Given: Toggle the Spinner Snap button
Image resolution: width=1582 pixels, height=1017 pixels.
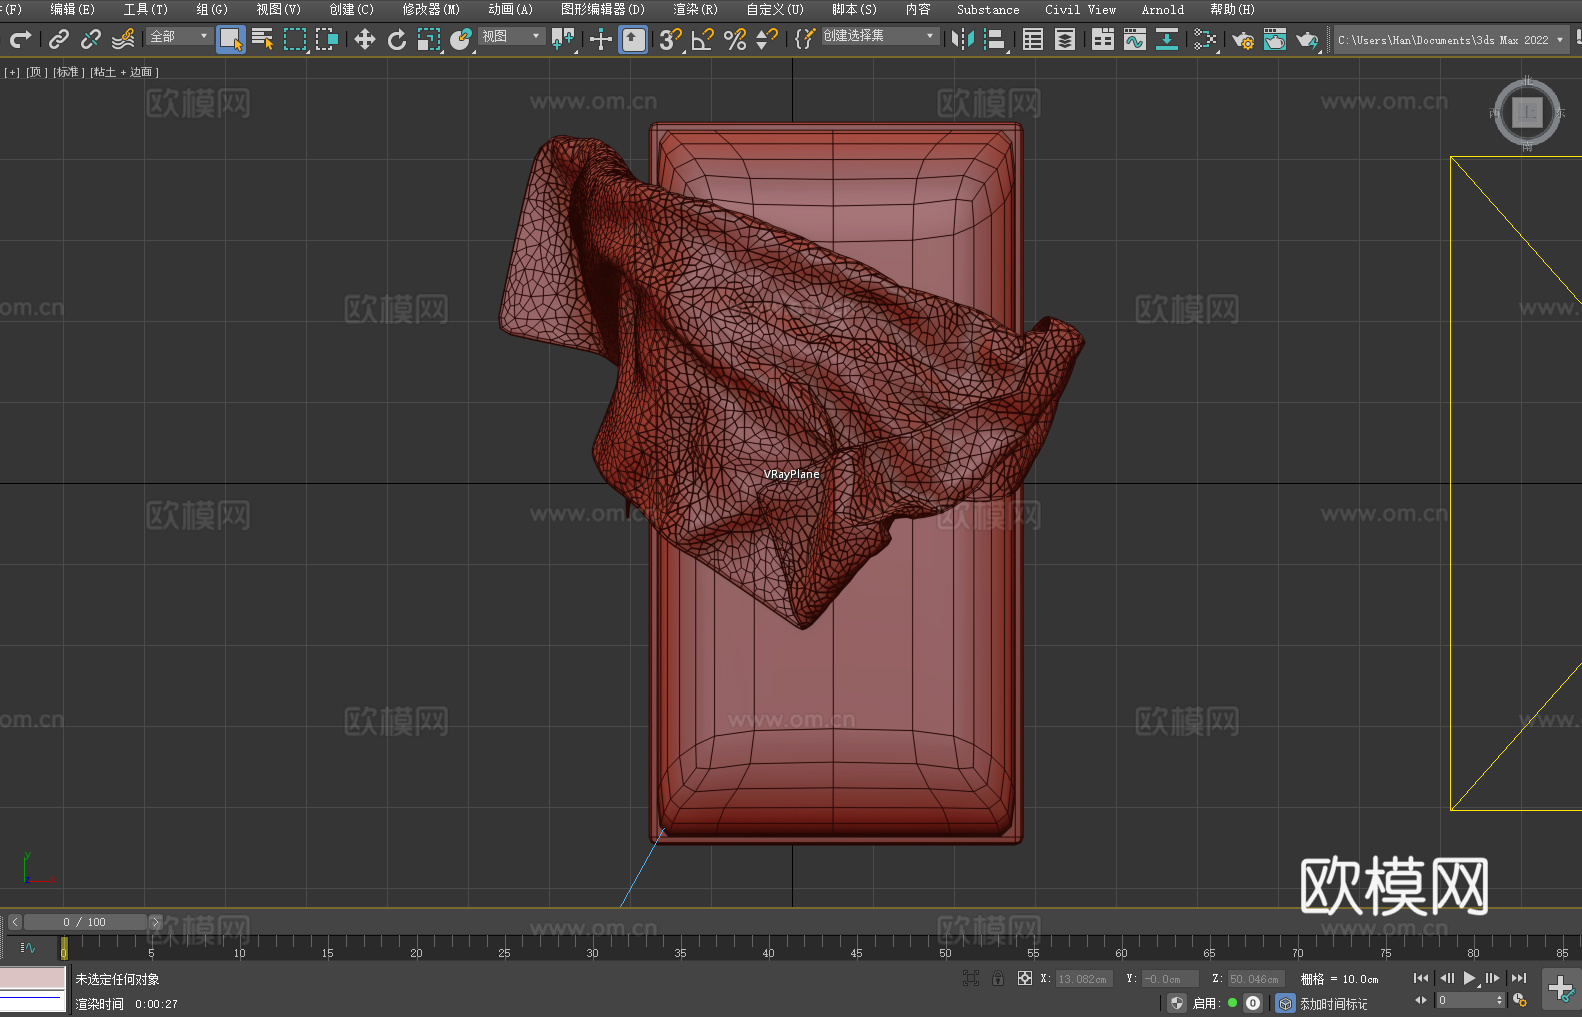Looking at the screenshot, I should [x=767, y=39].
